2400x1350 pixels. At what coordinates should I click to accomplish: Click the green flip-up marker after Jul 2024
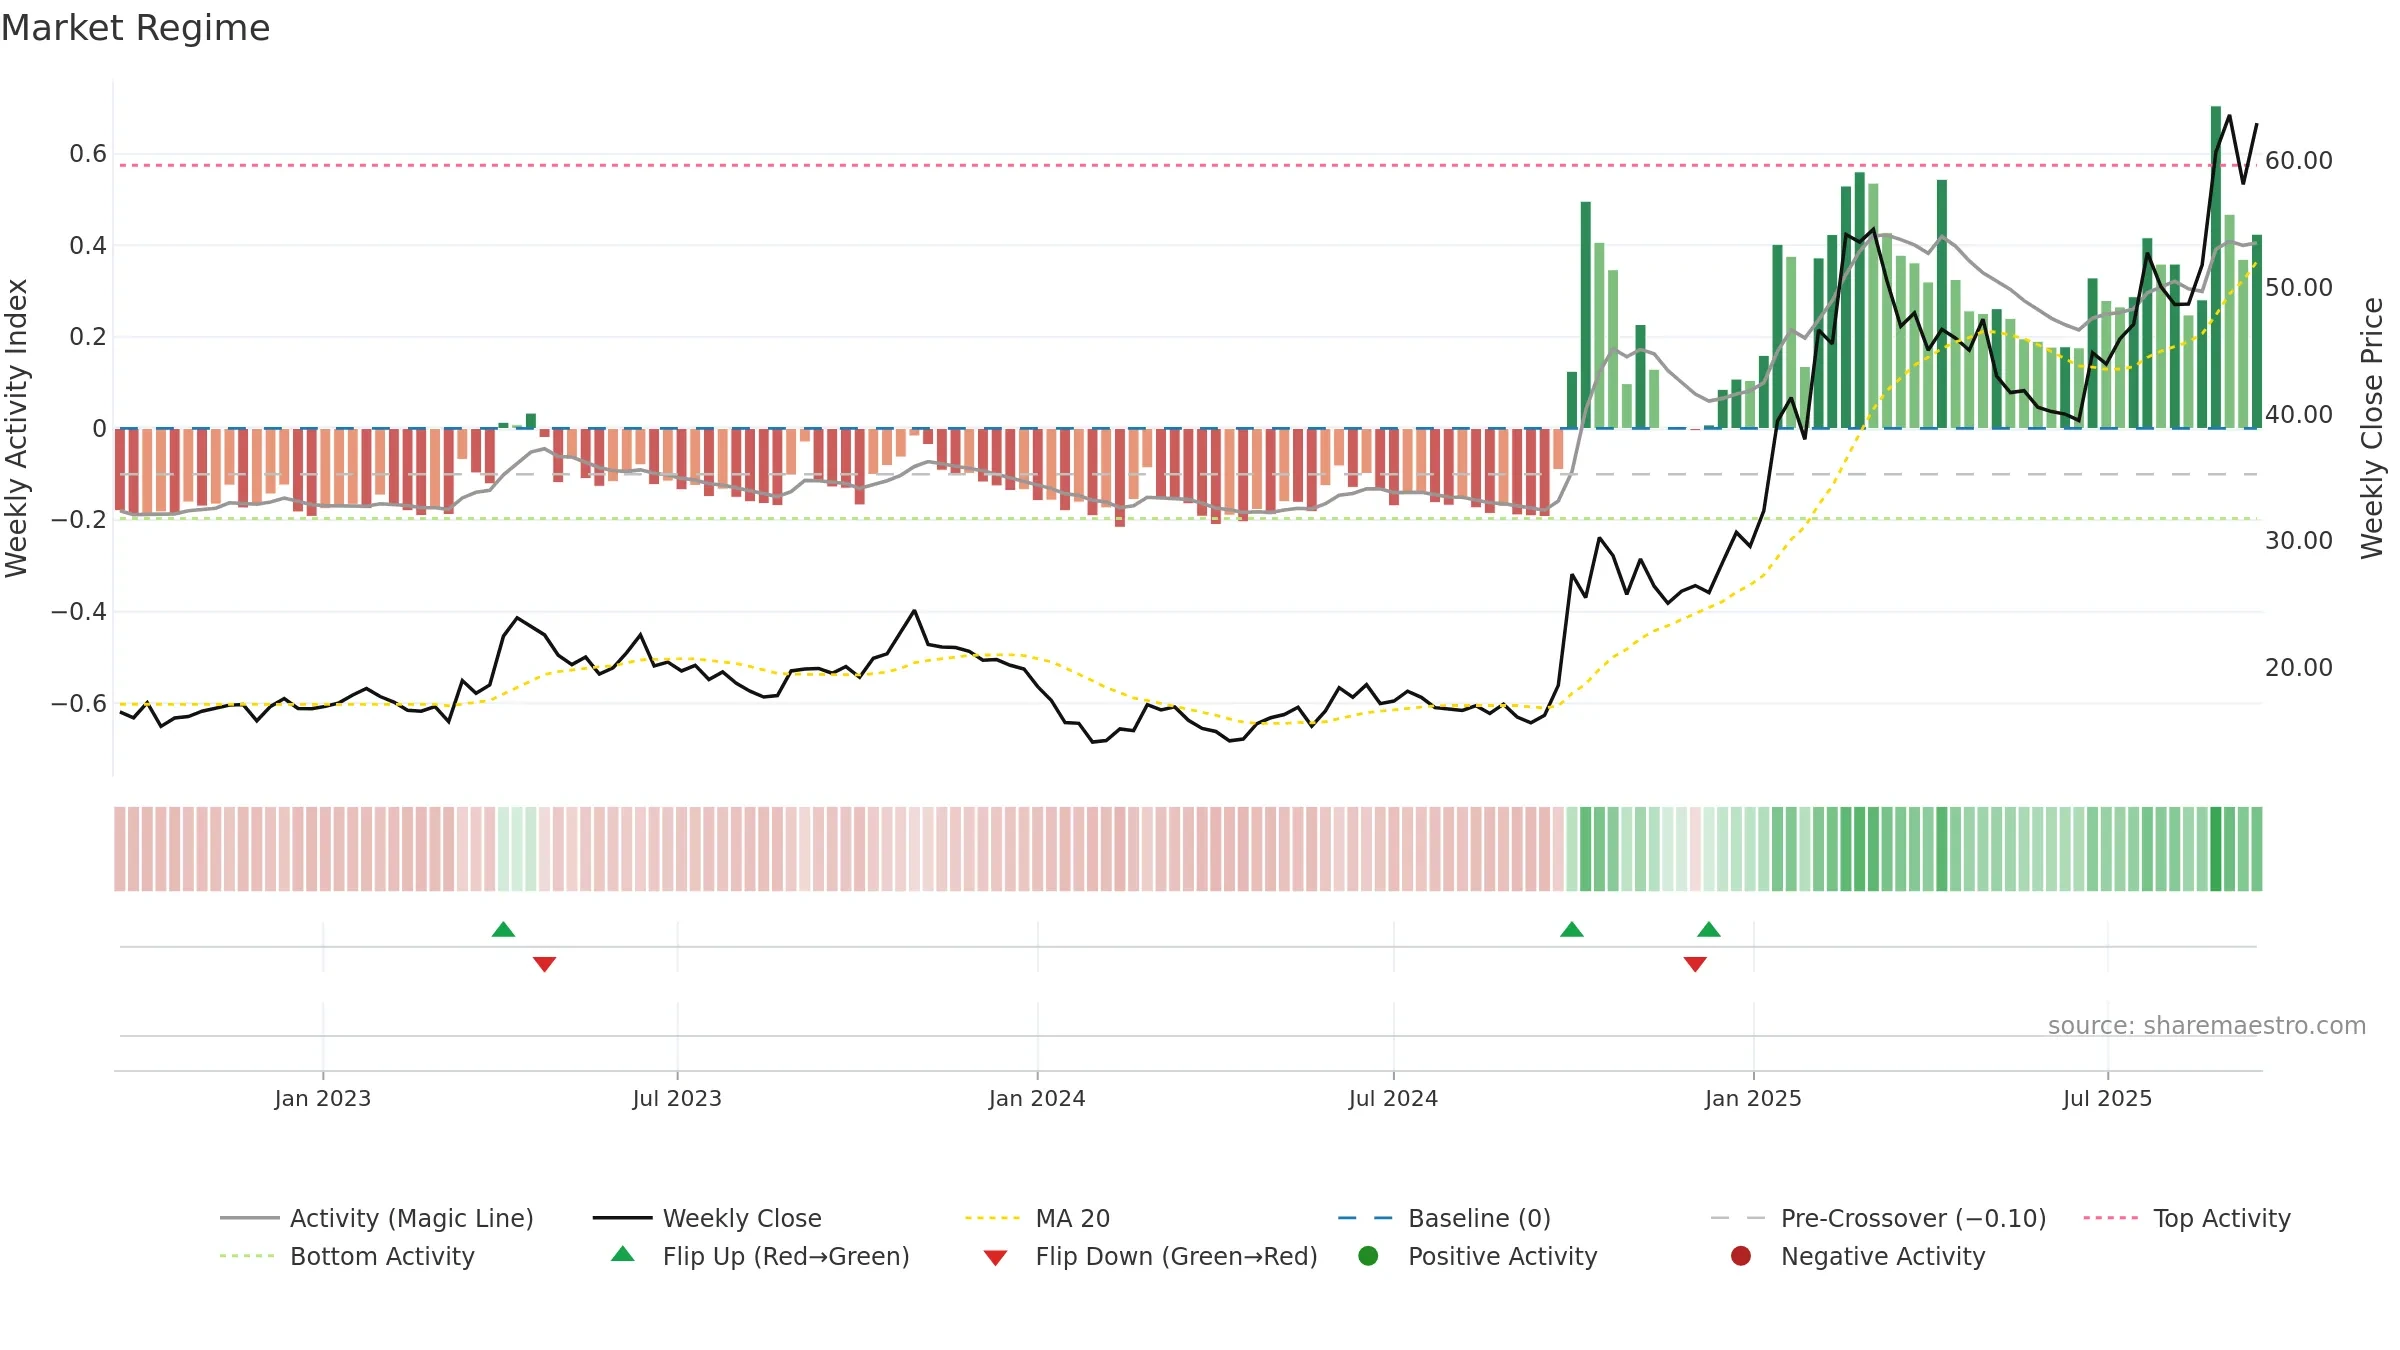[x=1572, y=930]
